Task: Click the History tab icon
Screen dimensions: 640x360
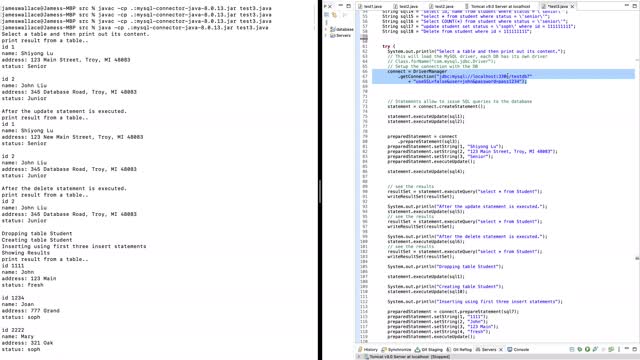Action: (x=360, y=349)
